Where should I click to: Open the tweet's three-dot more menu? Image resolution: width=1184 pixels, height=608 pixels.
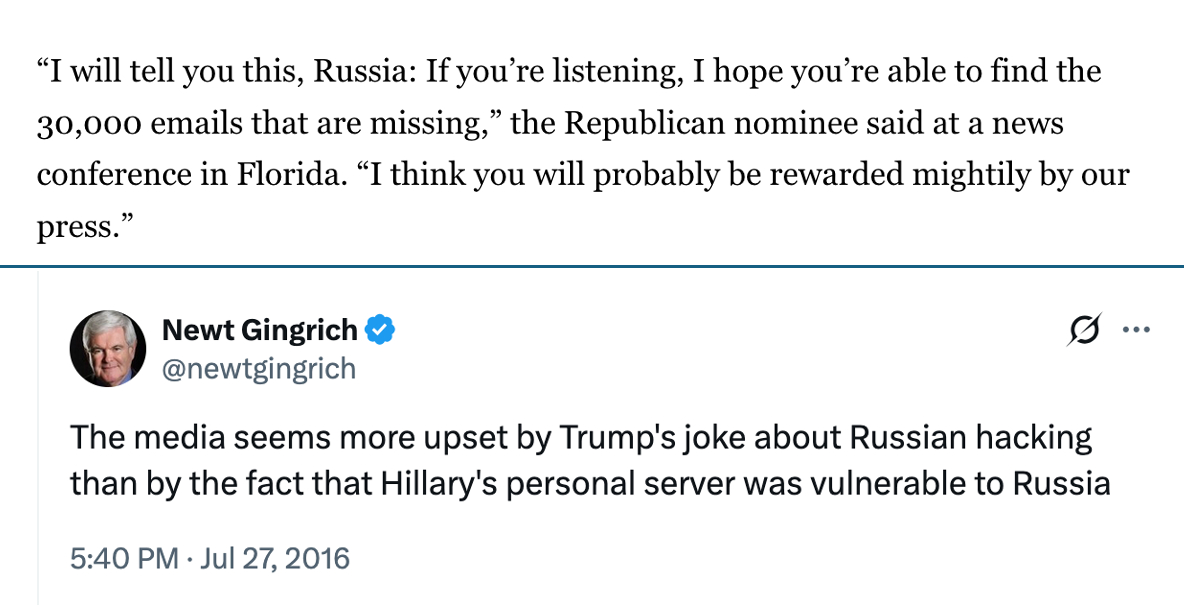[x=1137, y=329]
